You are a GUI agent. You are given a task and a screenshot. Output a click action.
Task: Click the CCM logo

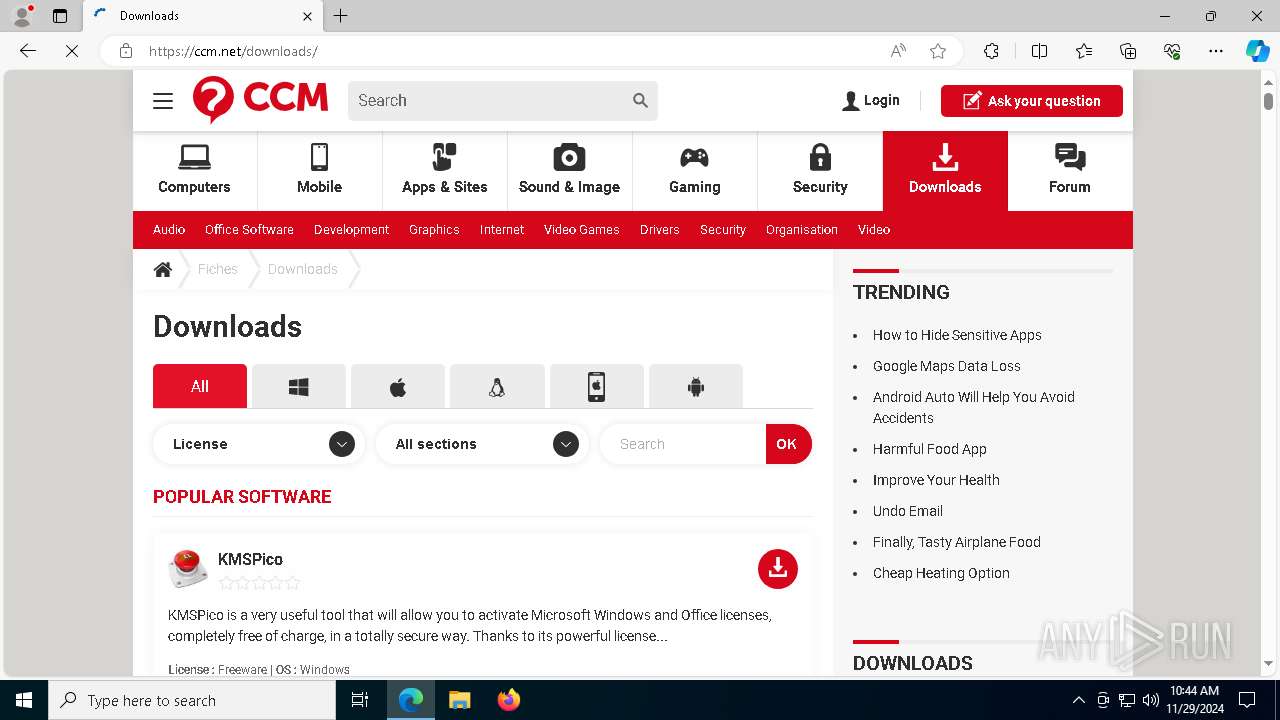(260, 100)
